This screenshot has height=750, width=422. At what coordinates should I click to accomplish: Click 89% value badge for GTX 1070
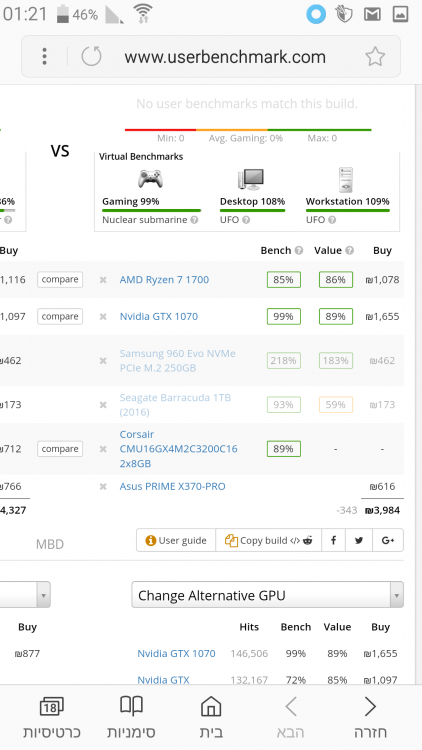336,317
